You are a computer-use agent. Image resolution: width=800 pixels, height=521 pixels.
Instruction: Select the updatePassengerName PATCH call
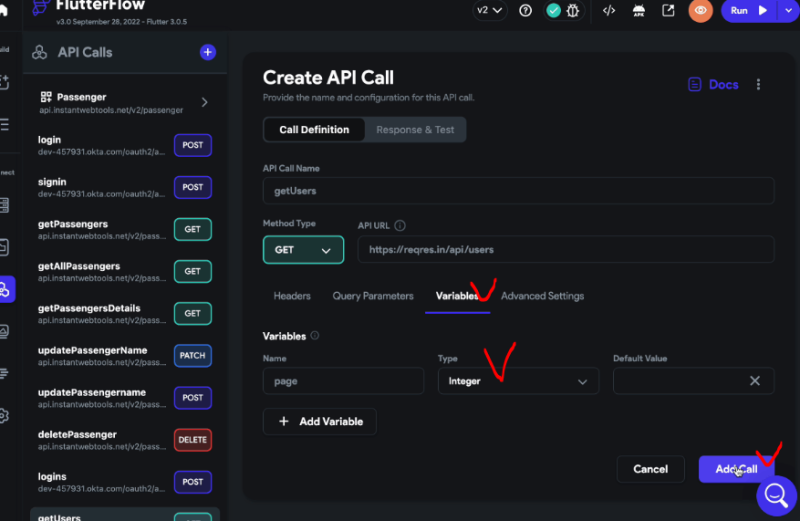pos(124,356)
